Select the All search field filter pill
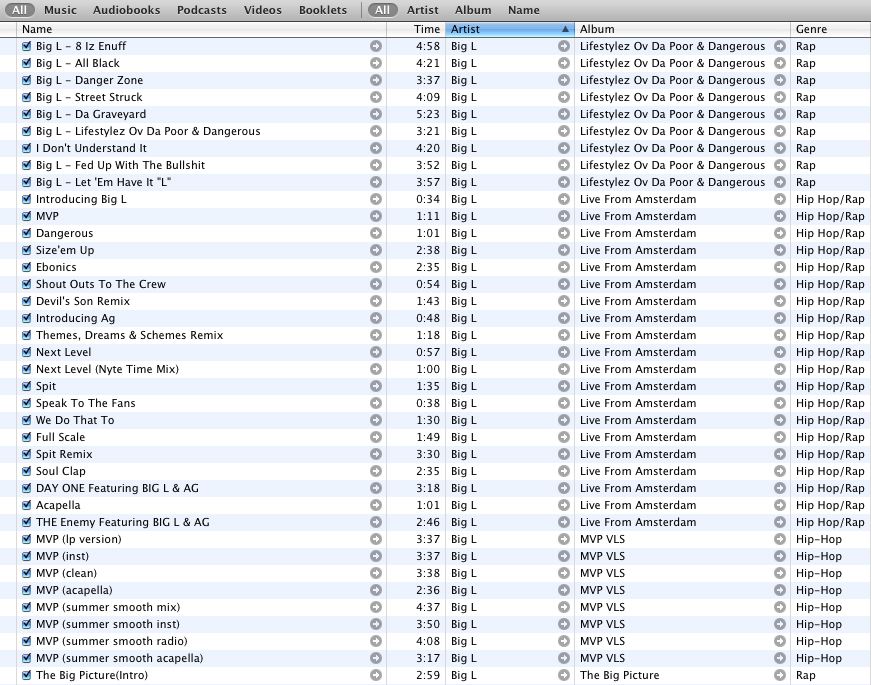The width and height of the screenshot is (871, 685). 382,10
